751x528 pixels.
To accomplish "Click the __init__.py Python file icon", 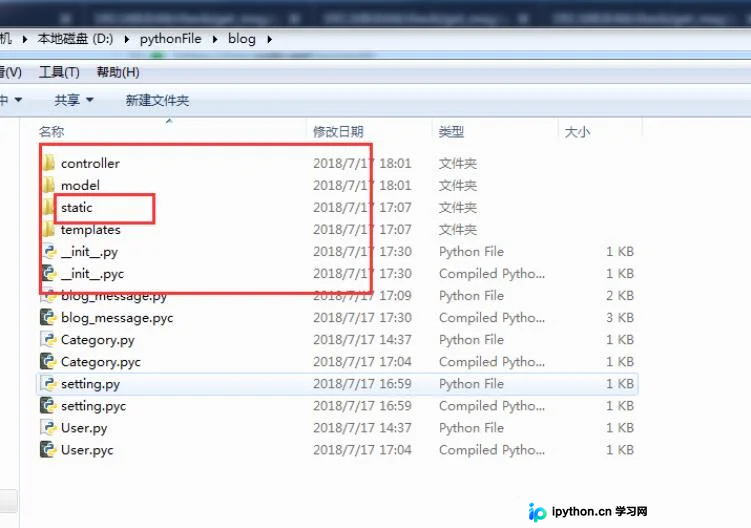I will point(49,252).
